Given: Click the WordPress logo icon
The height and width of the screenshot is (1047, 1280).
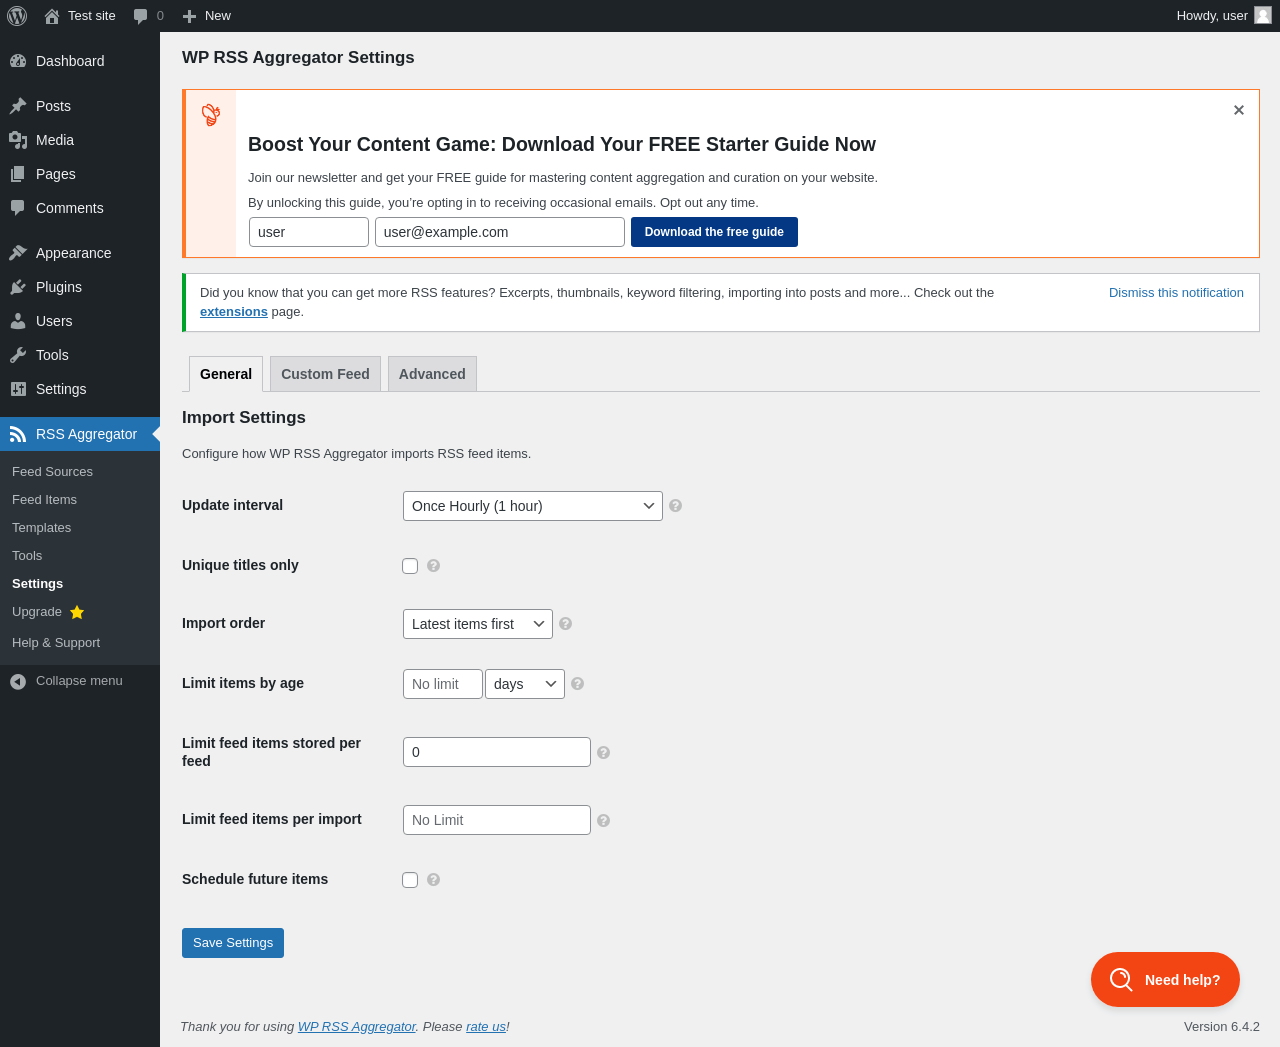Looking at the screenshot, I should 17,16.
